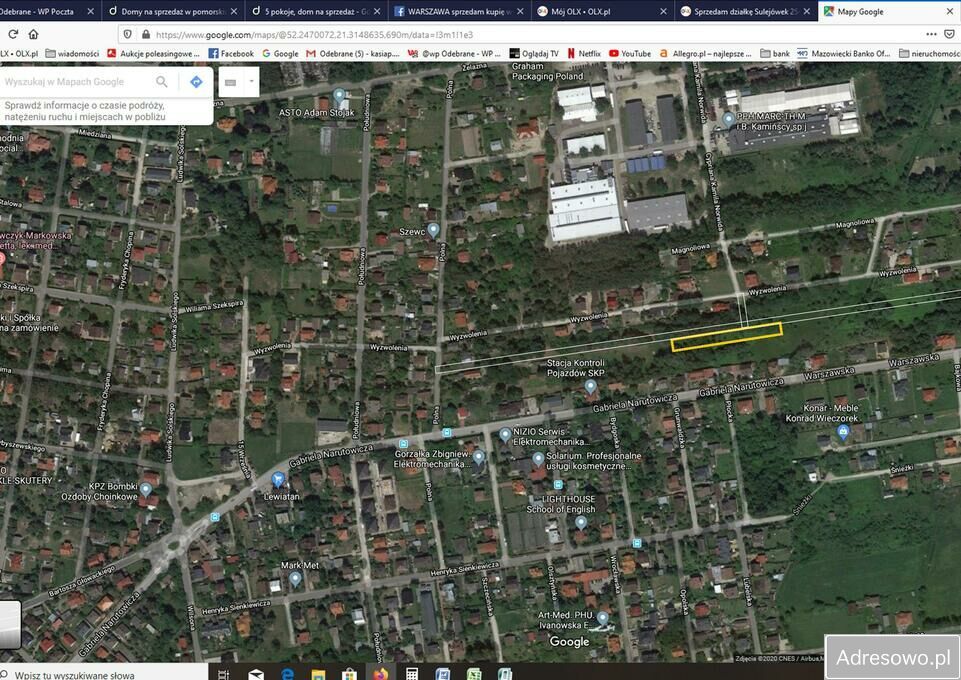
Task: Open the Calculator from the taskbar
Action: pos(412,674)
